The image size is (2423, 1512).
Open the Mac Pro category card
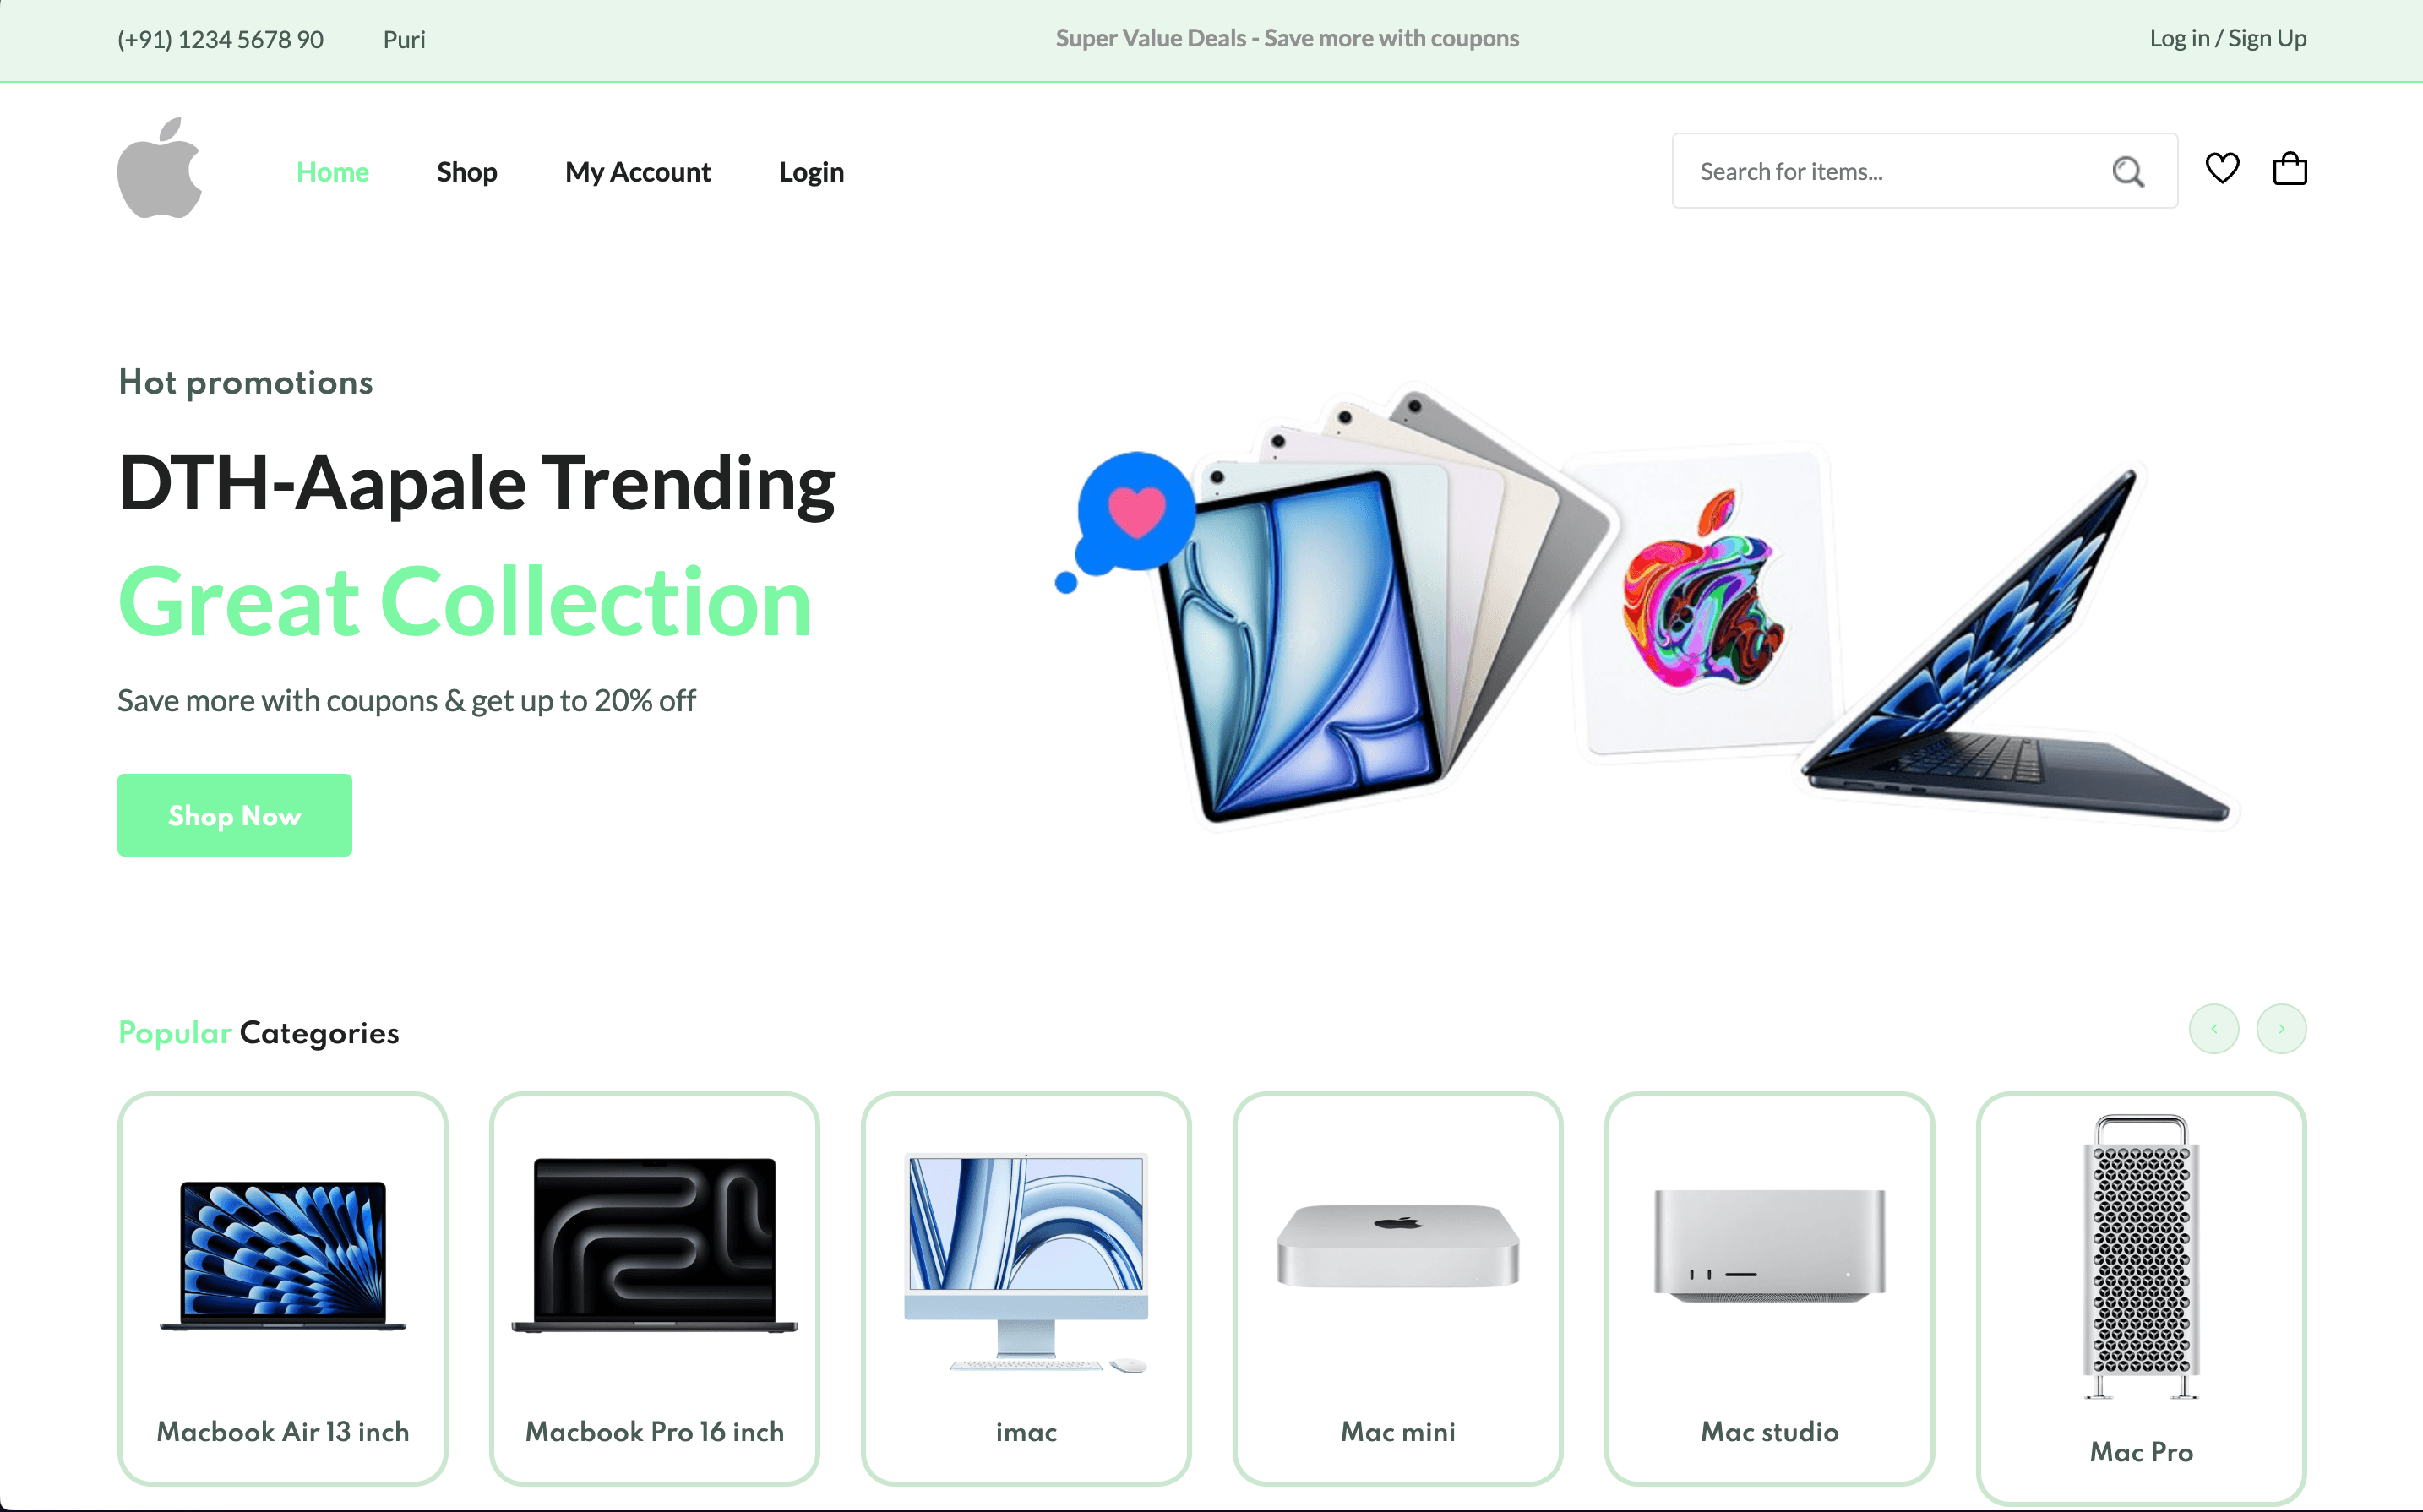tap(2141, 1298)
